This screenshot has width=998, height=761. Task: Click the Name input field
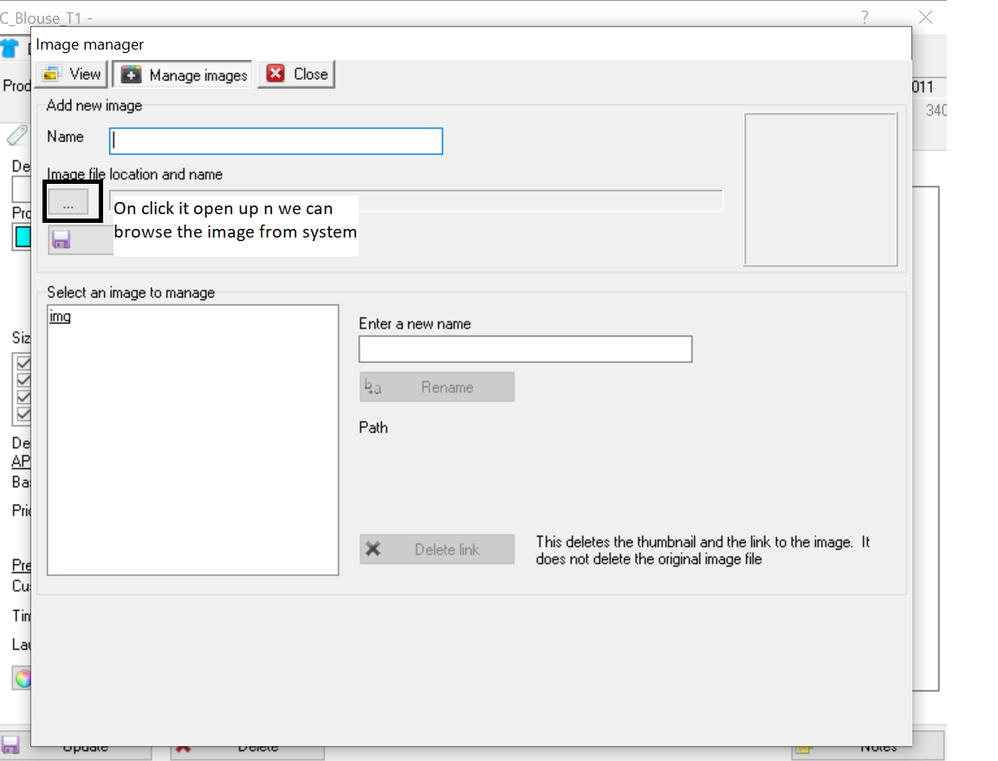(x=276, y=141)
